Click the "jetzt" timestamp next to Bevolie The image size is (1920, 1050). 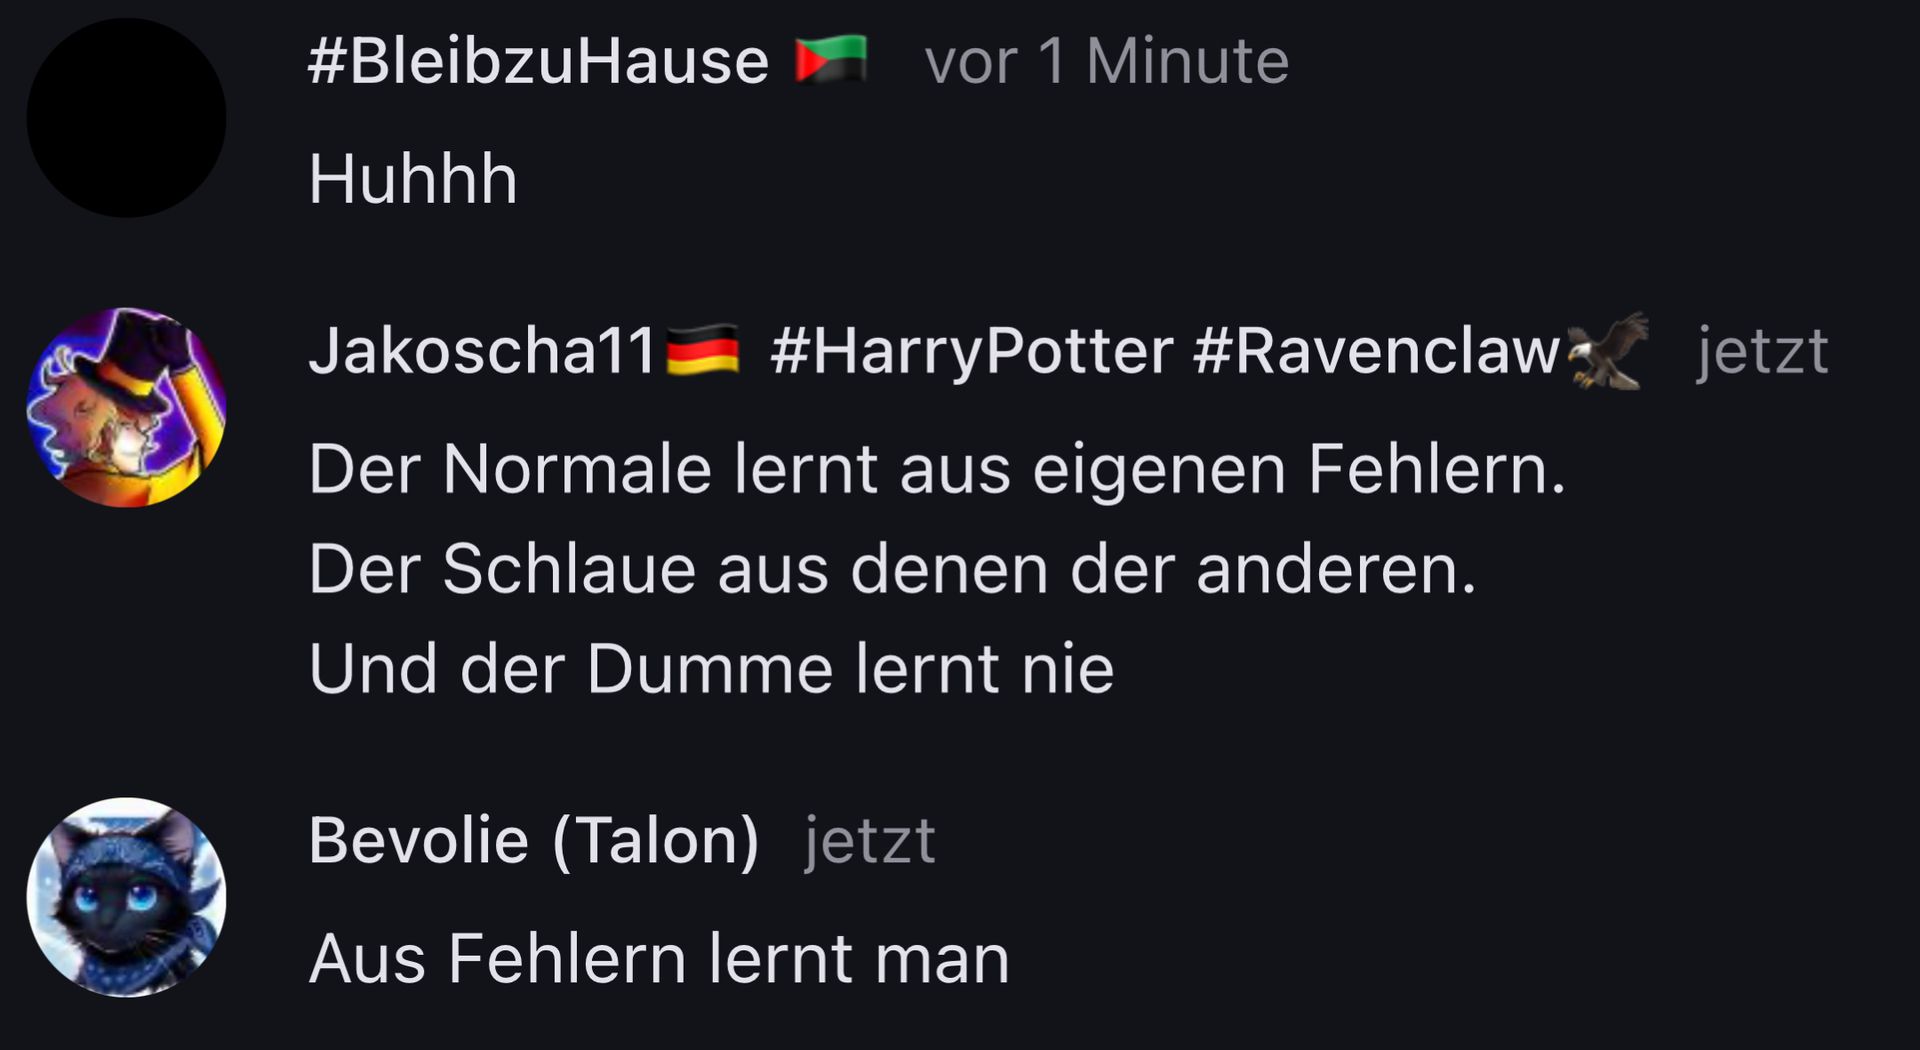pyautogui.click(x=870, y=841)
